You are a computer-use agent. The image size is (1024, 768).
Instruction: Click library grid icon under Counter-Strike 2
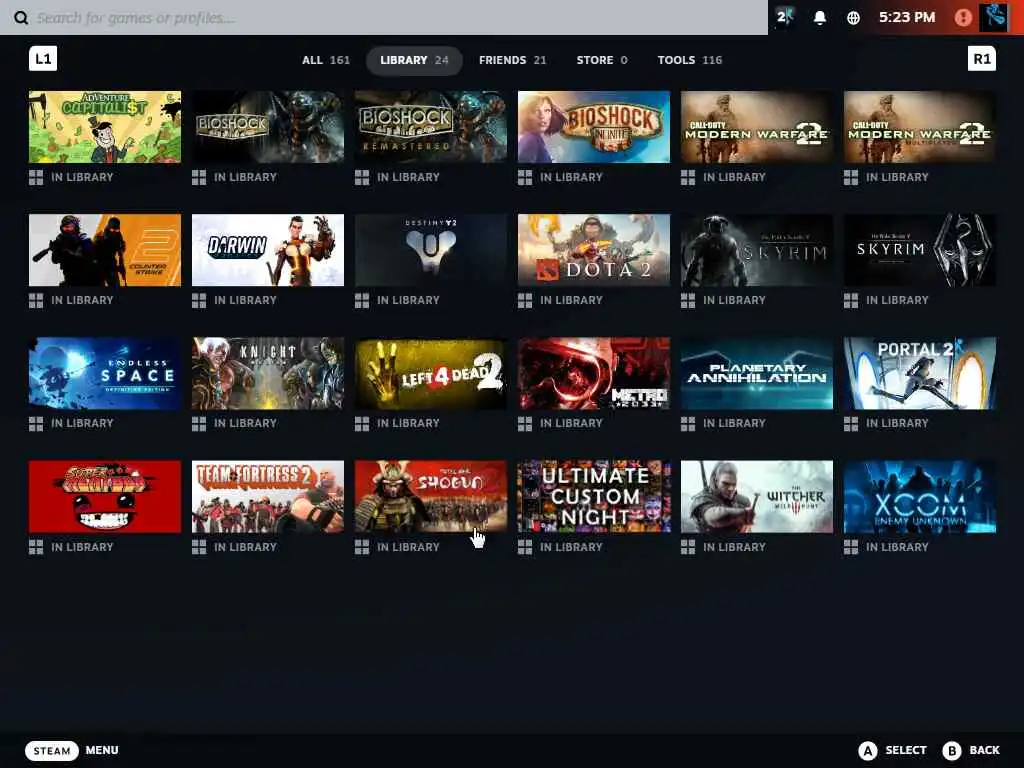click(x=36, y=300)
